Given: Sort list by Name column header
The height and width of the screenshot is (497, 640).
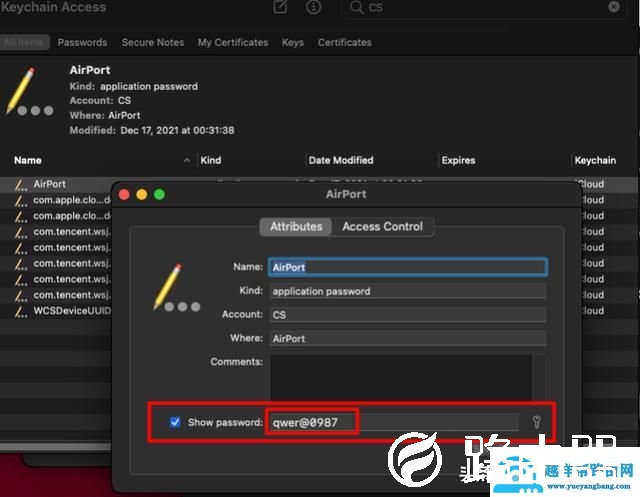Looking at the screenshot, I should pyautogui.click(x=28, y=160).
